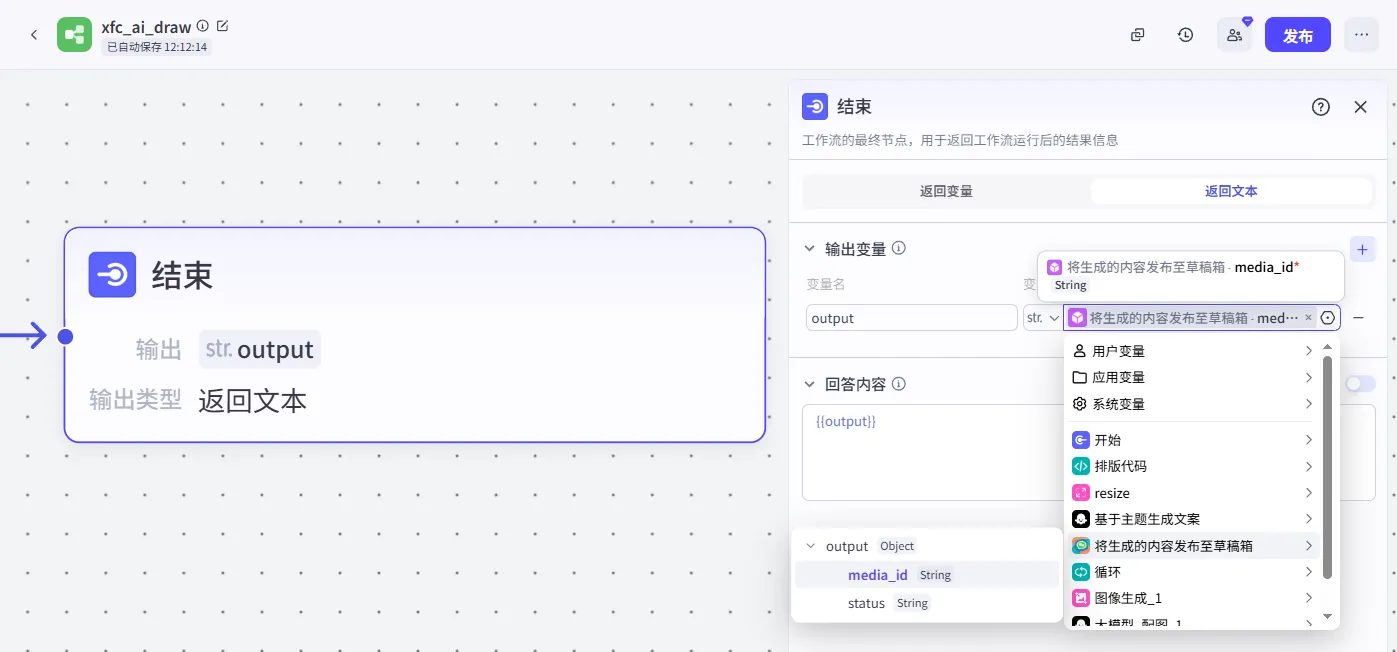Choose the status String field
This screenshot has height=652, width=1397.
(x=866, y=603)
